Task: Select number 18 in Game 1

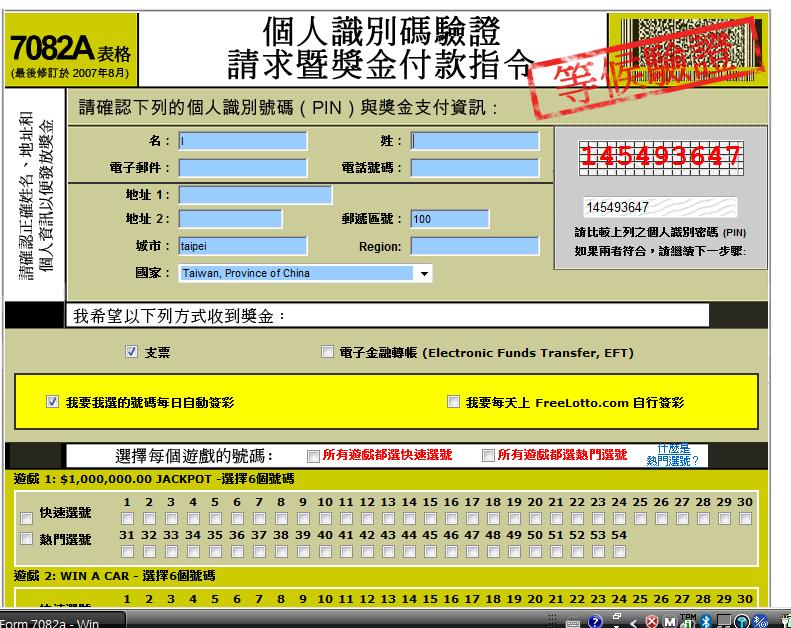Action: [x=493, y=519]
